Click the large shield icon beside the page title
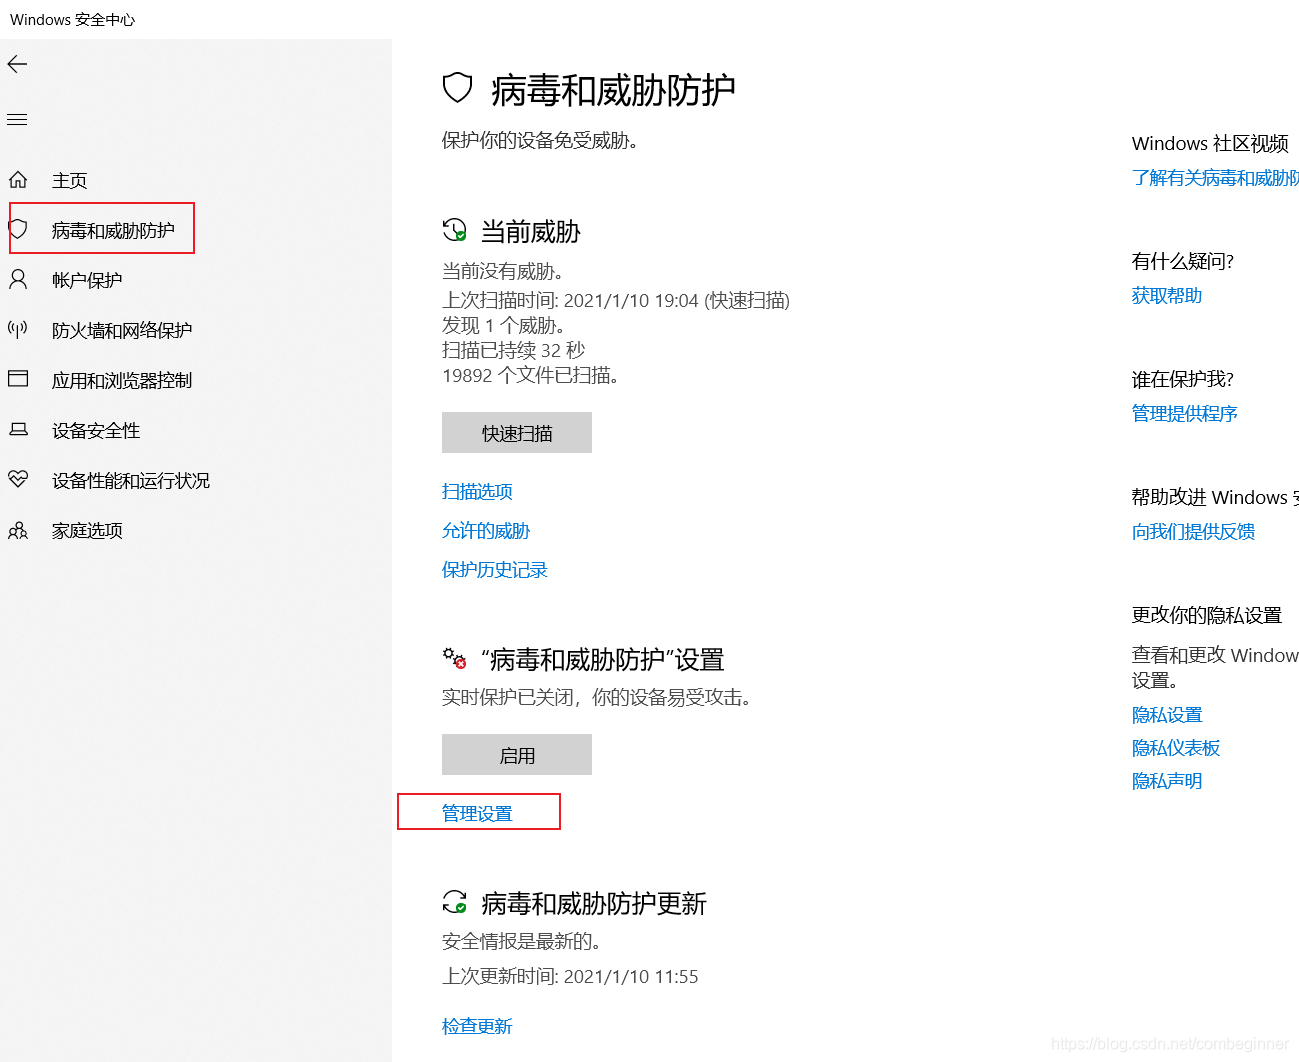The height and width of the screenshot is (1062, 1299). pyautogui.click(x=457, y=88)
